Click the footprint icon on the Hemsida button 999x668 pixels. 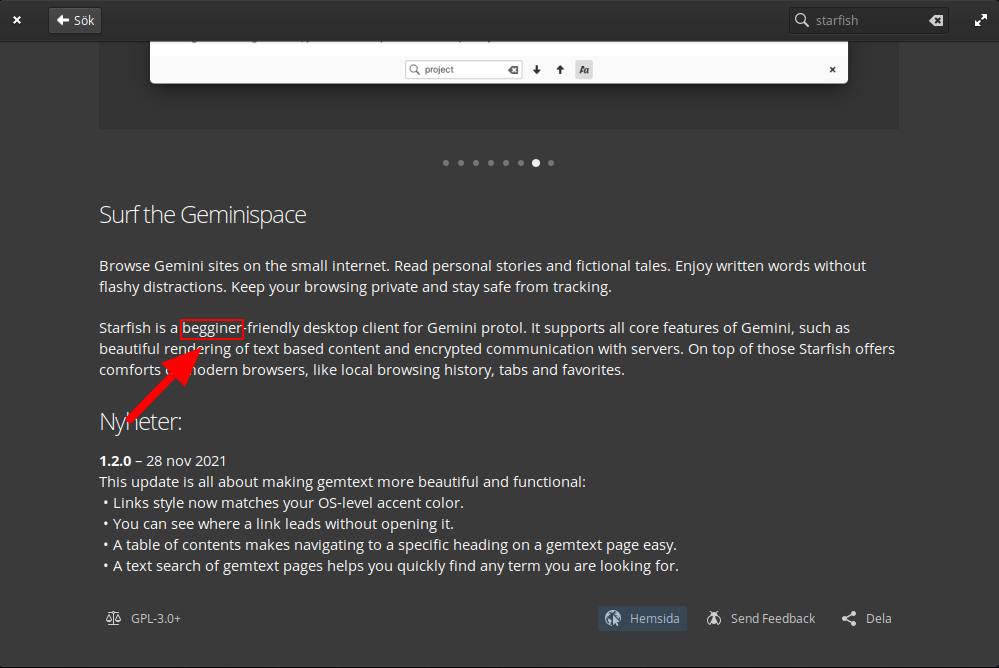tap(612, 618)
